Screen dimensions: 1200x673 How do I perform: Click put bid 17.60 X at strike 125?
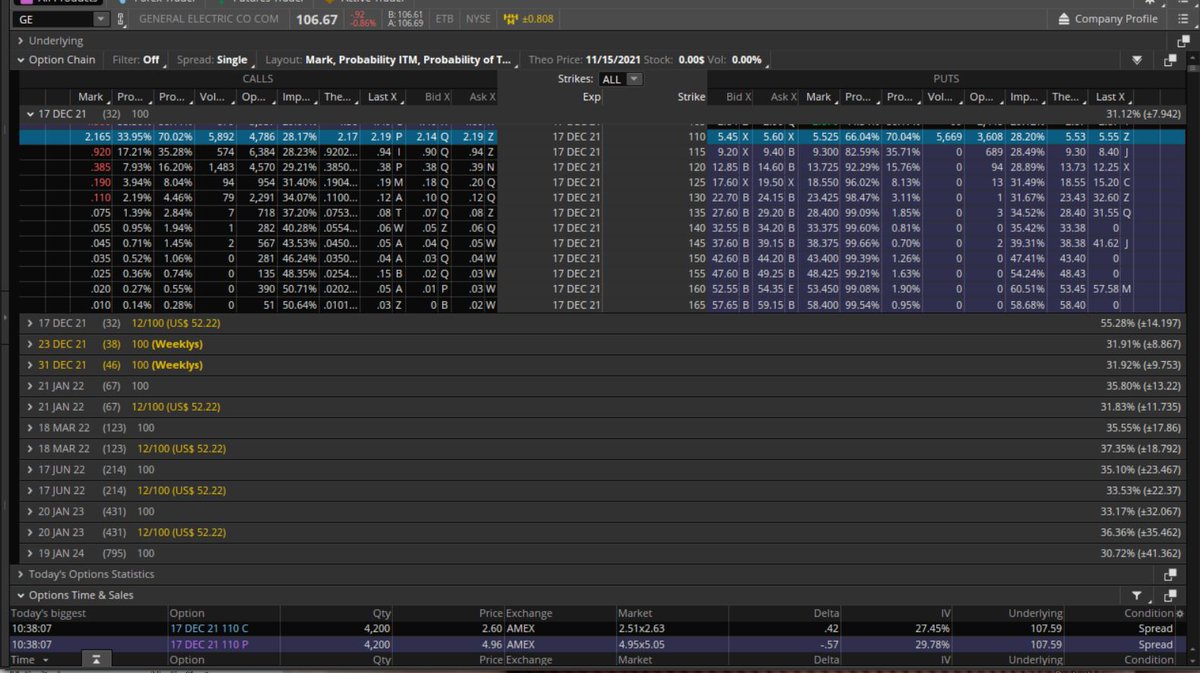(731, 182)
